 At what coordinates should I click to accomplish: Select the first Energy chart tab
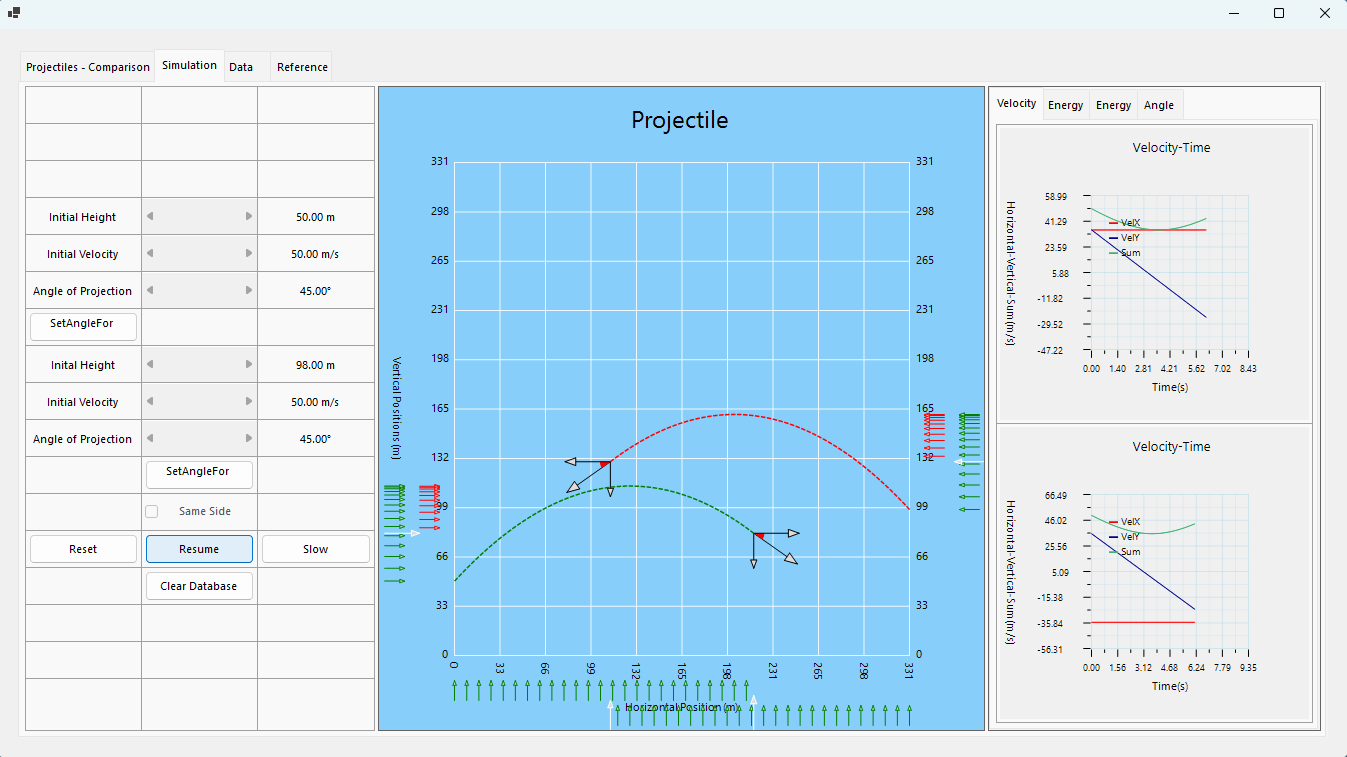pos(1065,105)
